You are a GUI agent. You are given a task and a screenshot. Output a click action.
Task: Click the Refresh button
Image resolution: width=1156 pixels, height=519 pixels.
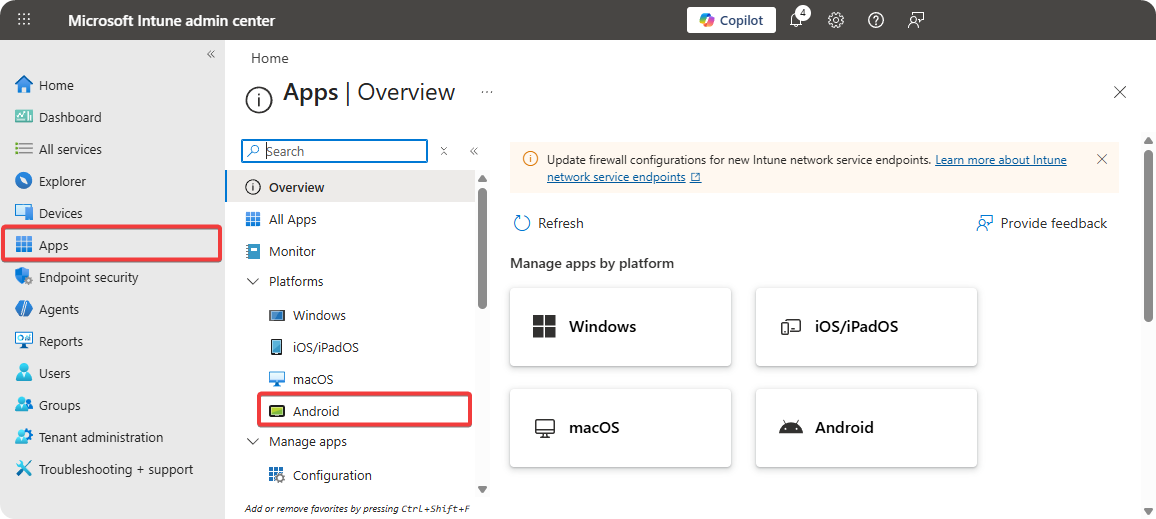[x=548, y=223]
